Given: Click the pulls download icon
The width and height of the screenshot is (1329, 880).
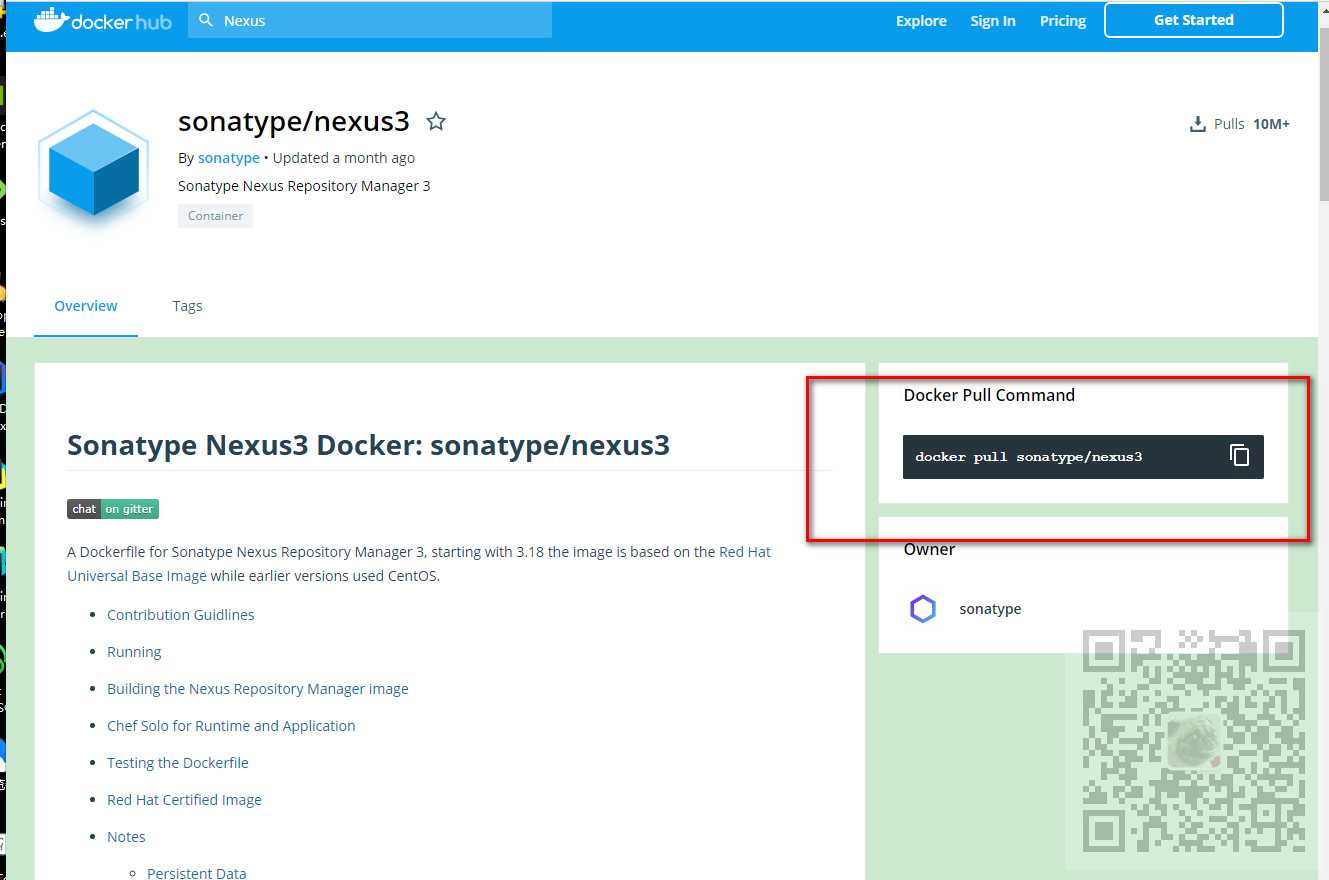Looking at the screenshot, I should (x=1197, y=124).
